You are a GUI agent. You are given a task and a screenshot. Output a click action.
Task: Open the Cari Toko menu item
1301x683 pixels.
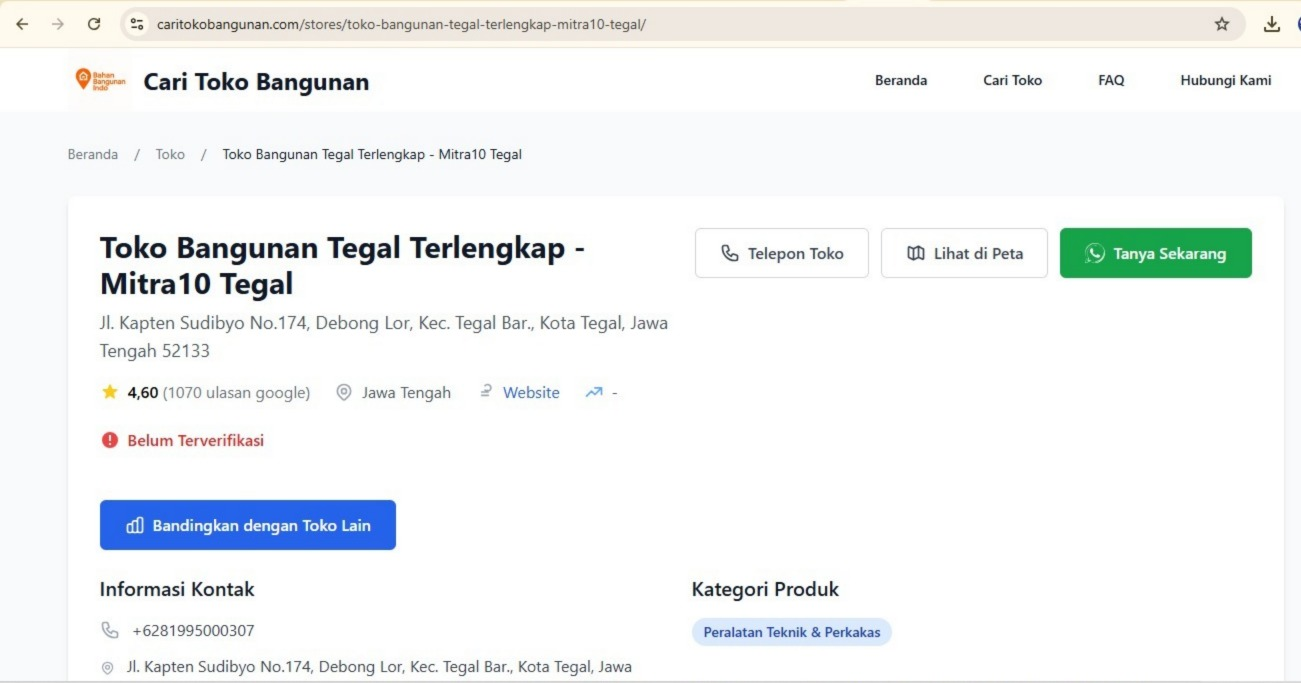[1012, 80]
